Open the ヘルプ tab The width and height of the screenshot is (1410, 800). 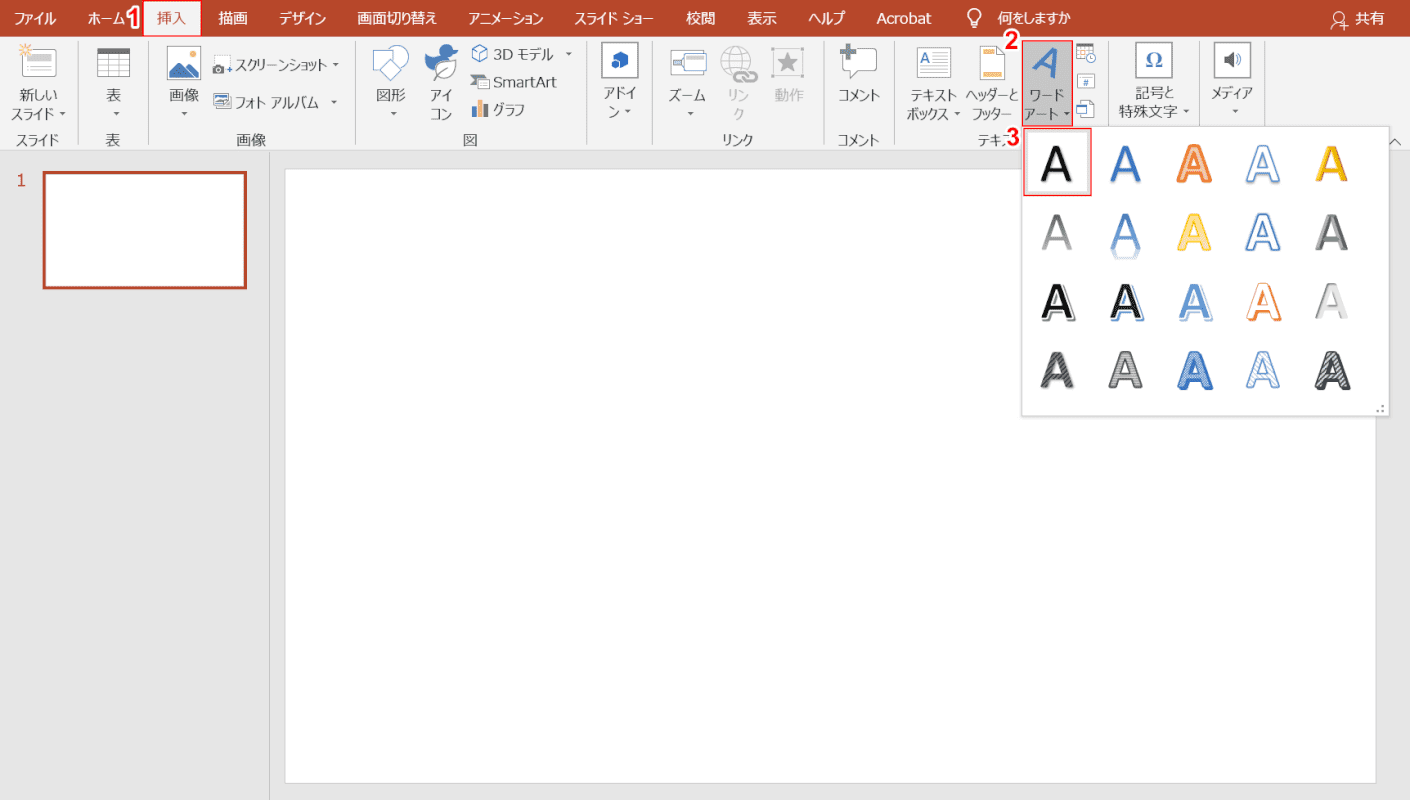(826, 18)
